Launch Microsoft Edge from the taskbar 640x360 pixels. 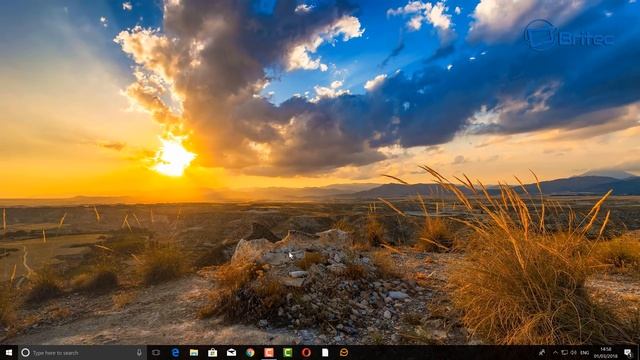click(x=175, y=353)
